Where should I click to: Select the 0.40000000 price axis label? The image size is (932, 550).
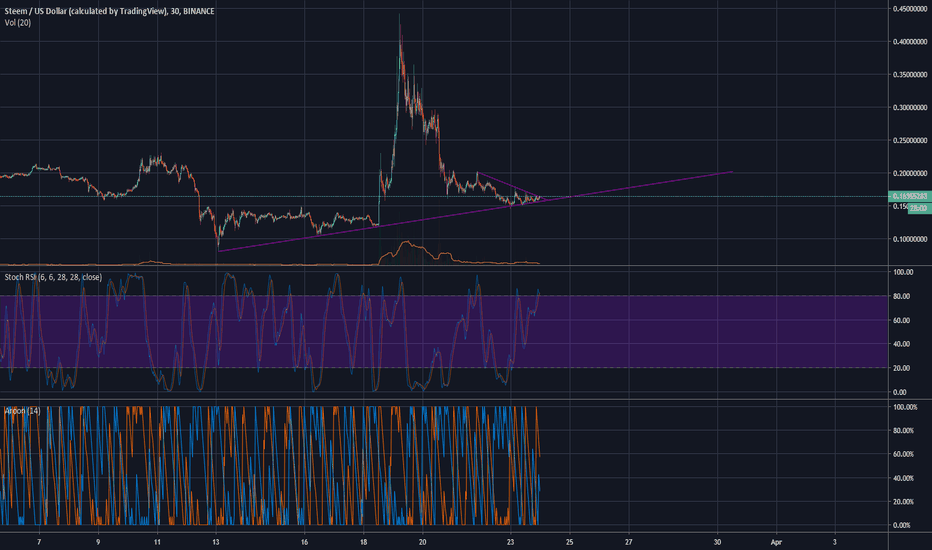(x=909, y=42)
